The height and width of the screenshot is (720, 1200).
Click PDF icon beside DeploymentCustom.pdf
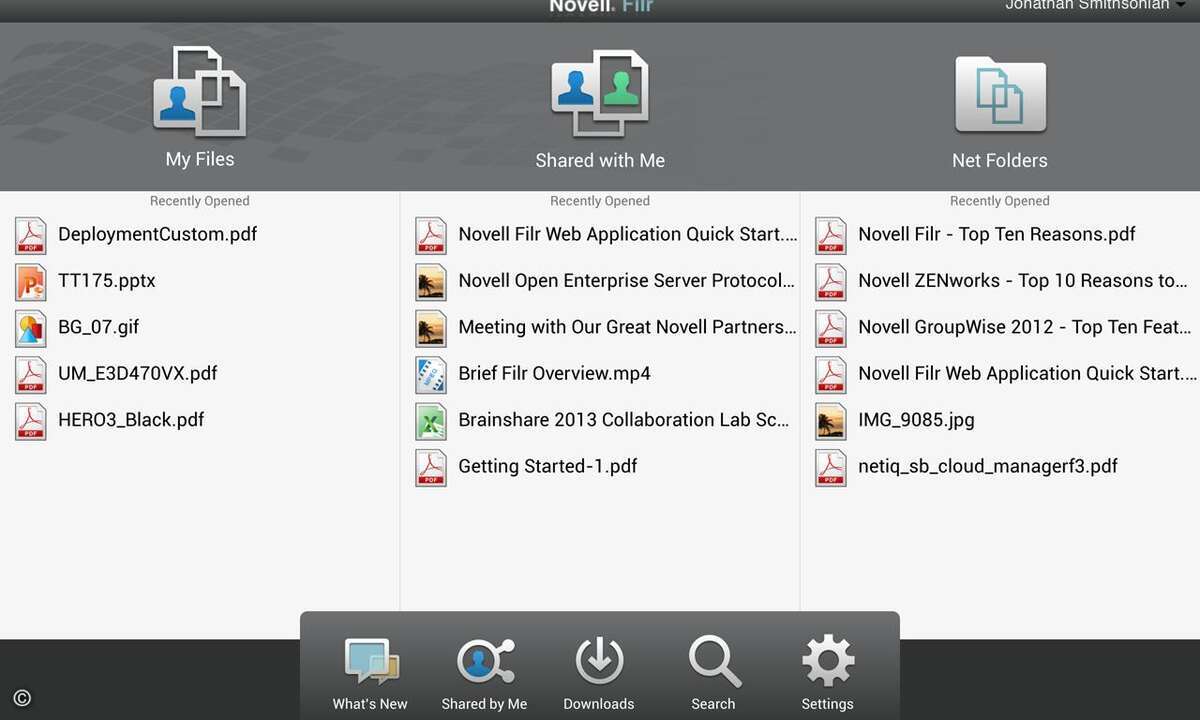31,235
